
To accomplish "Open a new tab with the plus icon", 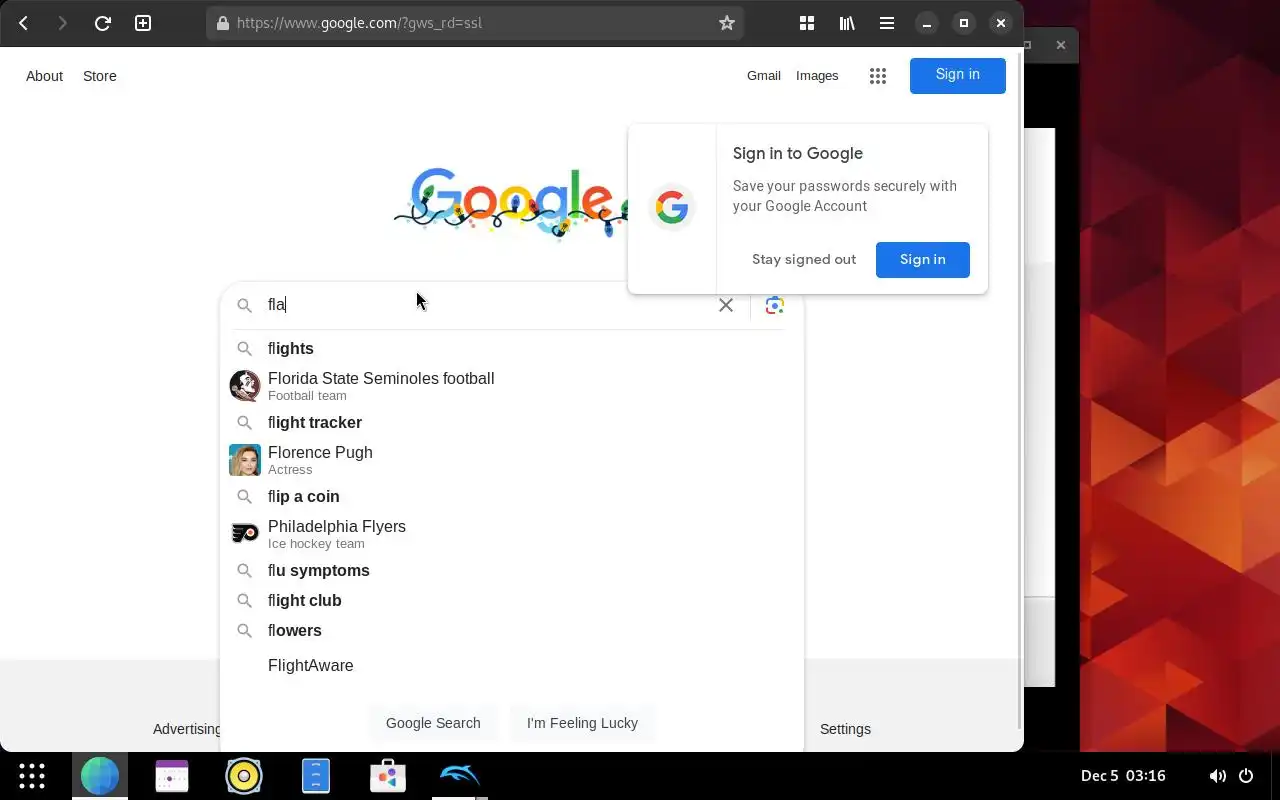I will pos(143,23).
